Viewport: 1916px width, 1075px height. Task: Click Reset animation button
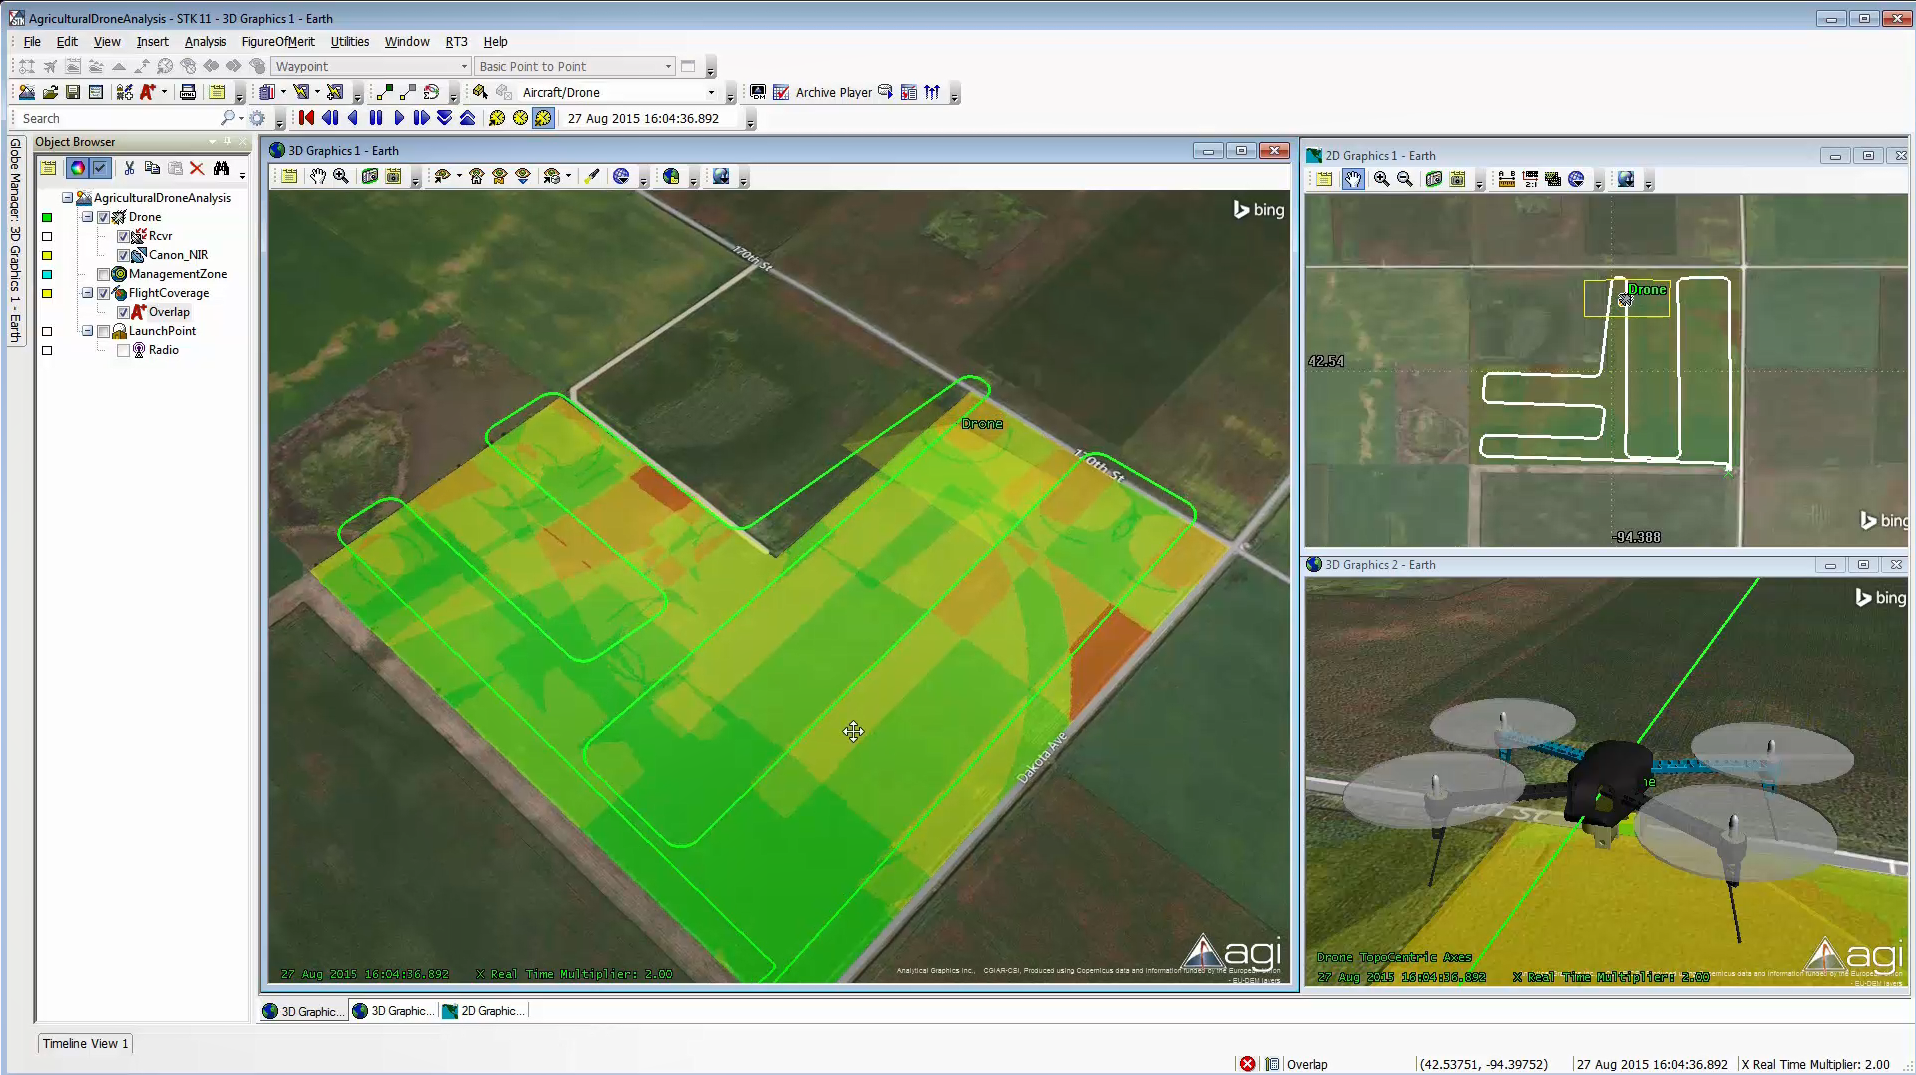point(307,118)
